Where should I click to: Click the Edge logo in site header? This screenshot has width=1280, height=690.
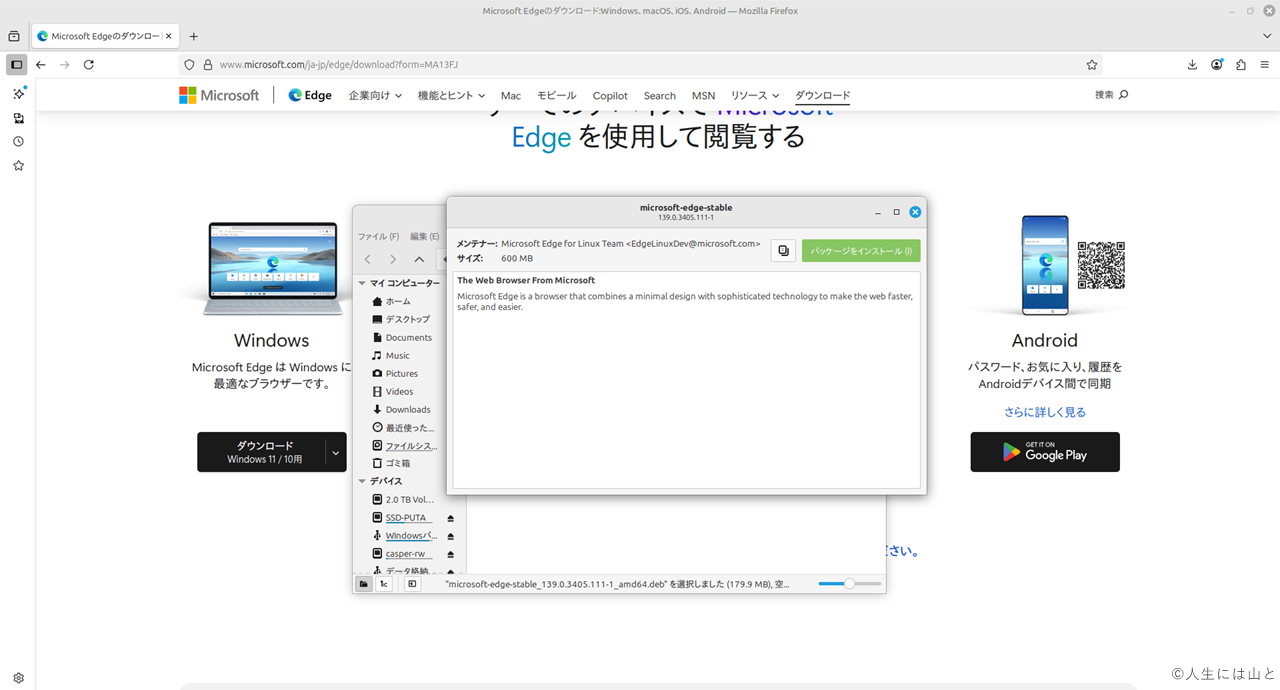[310, 95]
